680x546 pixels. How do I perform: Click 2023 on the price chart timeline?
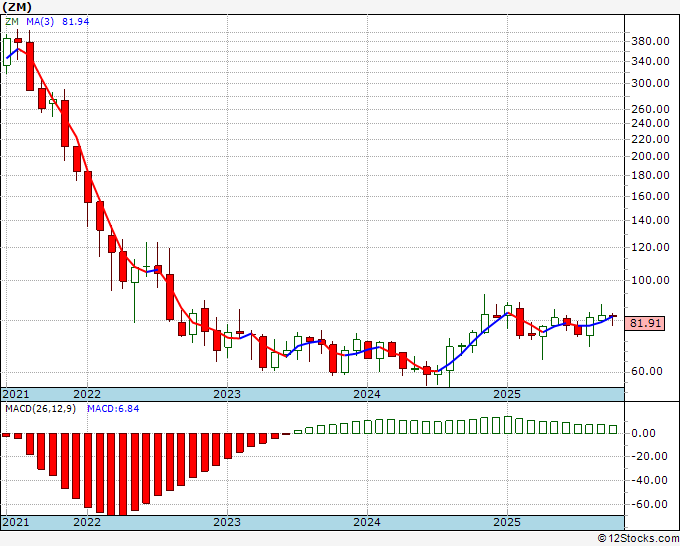(227, 394)
